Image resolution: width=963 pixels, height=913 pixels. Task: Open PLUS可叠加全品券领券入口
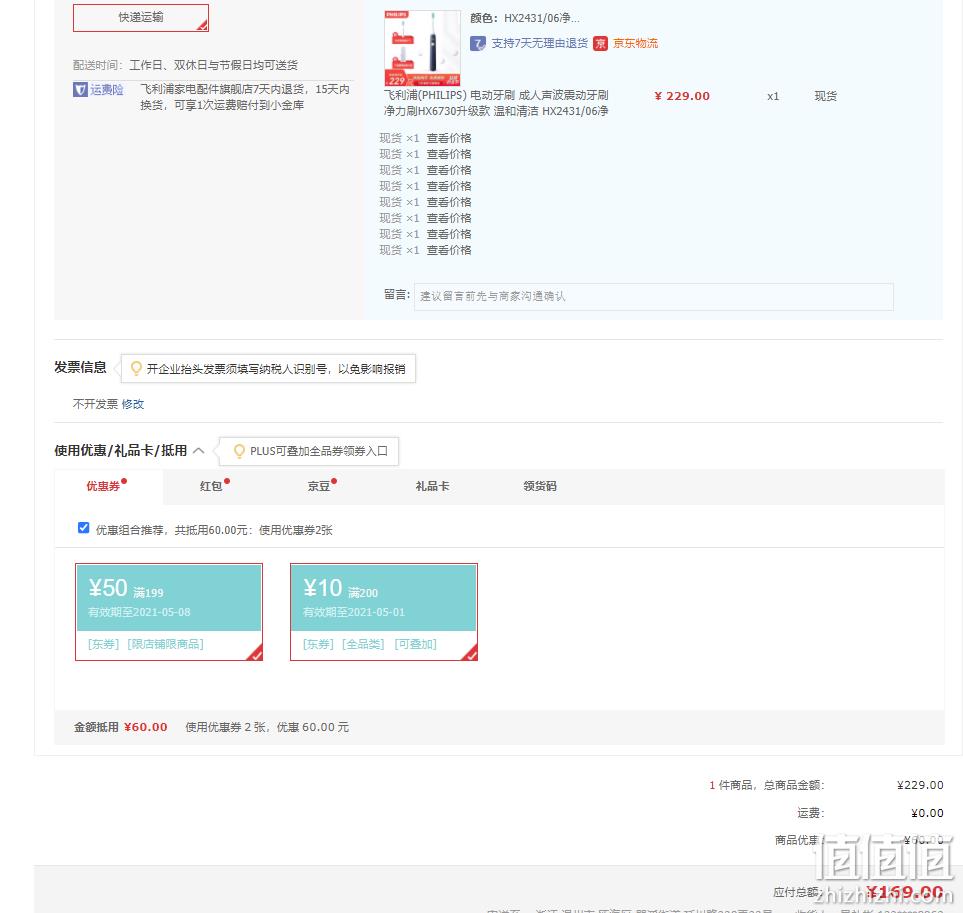point(319,451)
